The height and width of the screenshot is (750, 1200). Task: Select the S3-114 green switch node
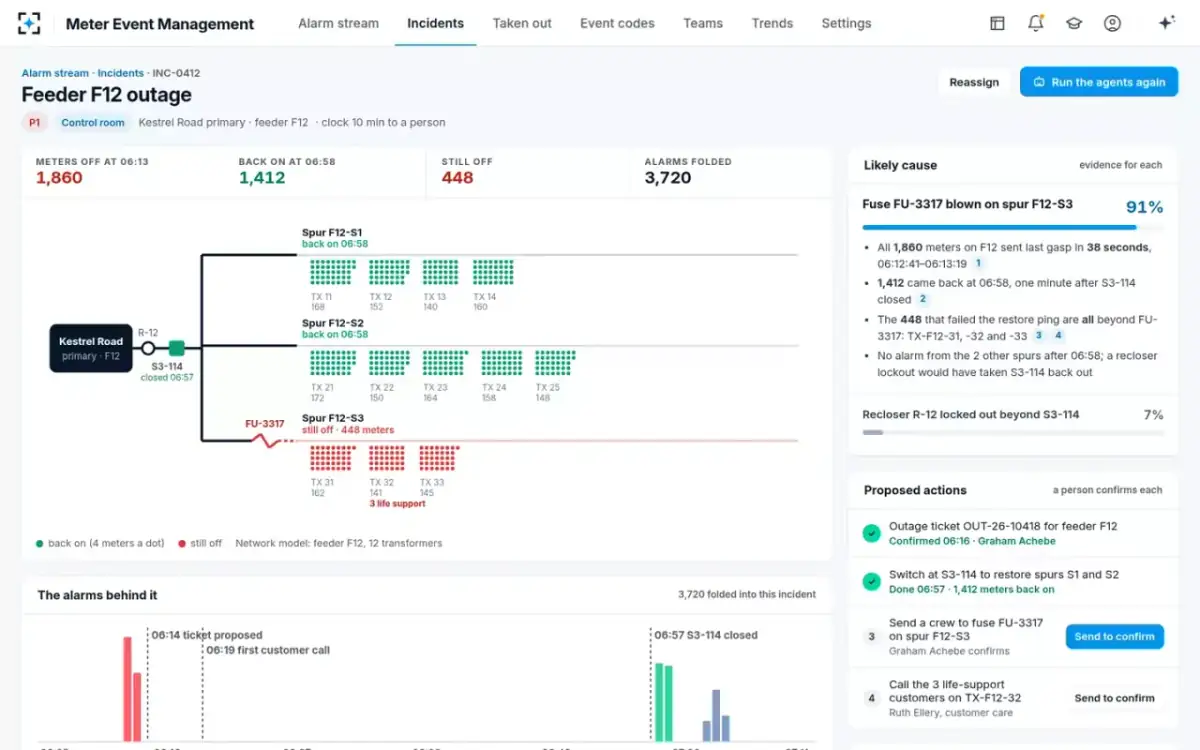[176, 348]
